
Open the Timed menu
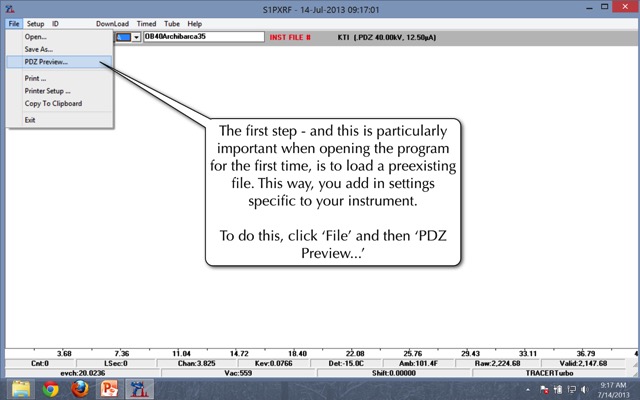[x=146, y=24]
